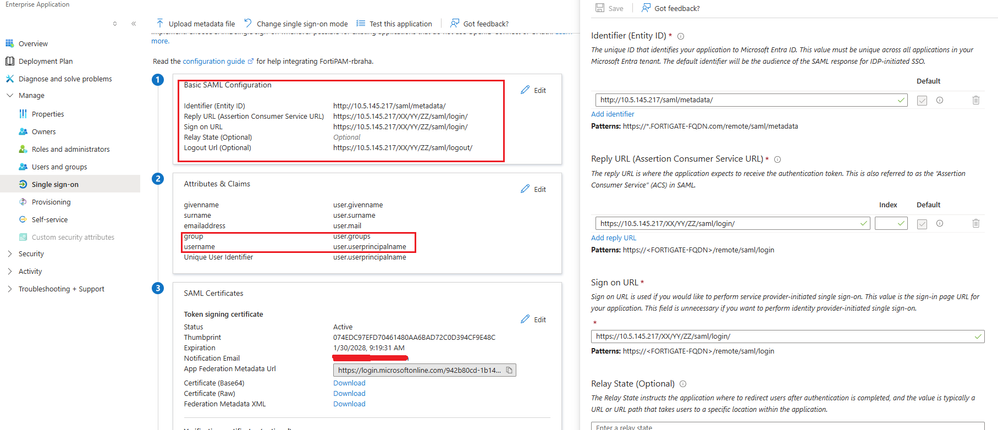The height and width of the screenshot is (430, 998).
Task: Show info next to identifier Default checkbox
Action: click(939, 100)
